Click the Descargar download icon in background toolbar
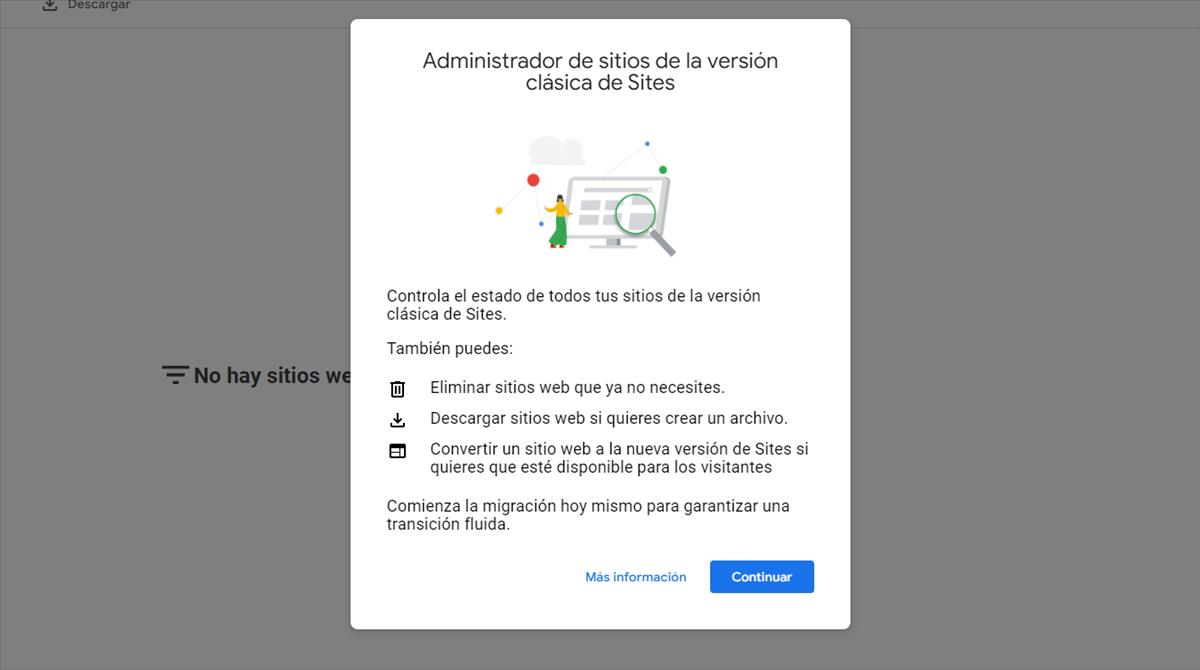 49,5
